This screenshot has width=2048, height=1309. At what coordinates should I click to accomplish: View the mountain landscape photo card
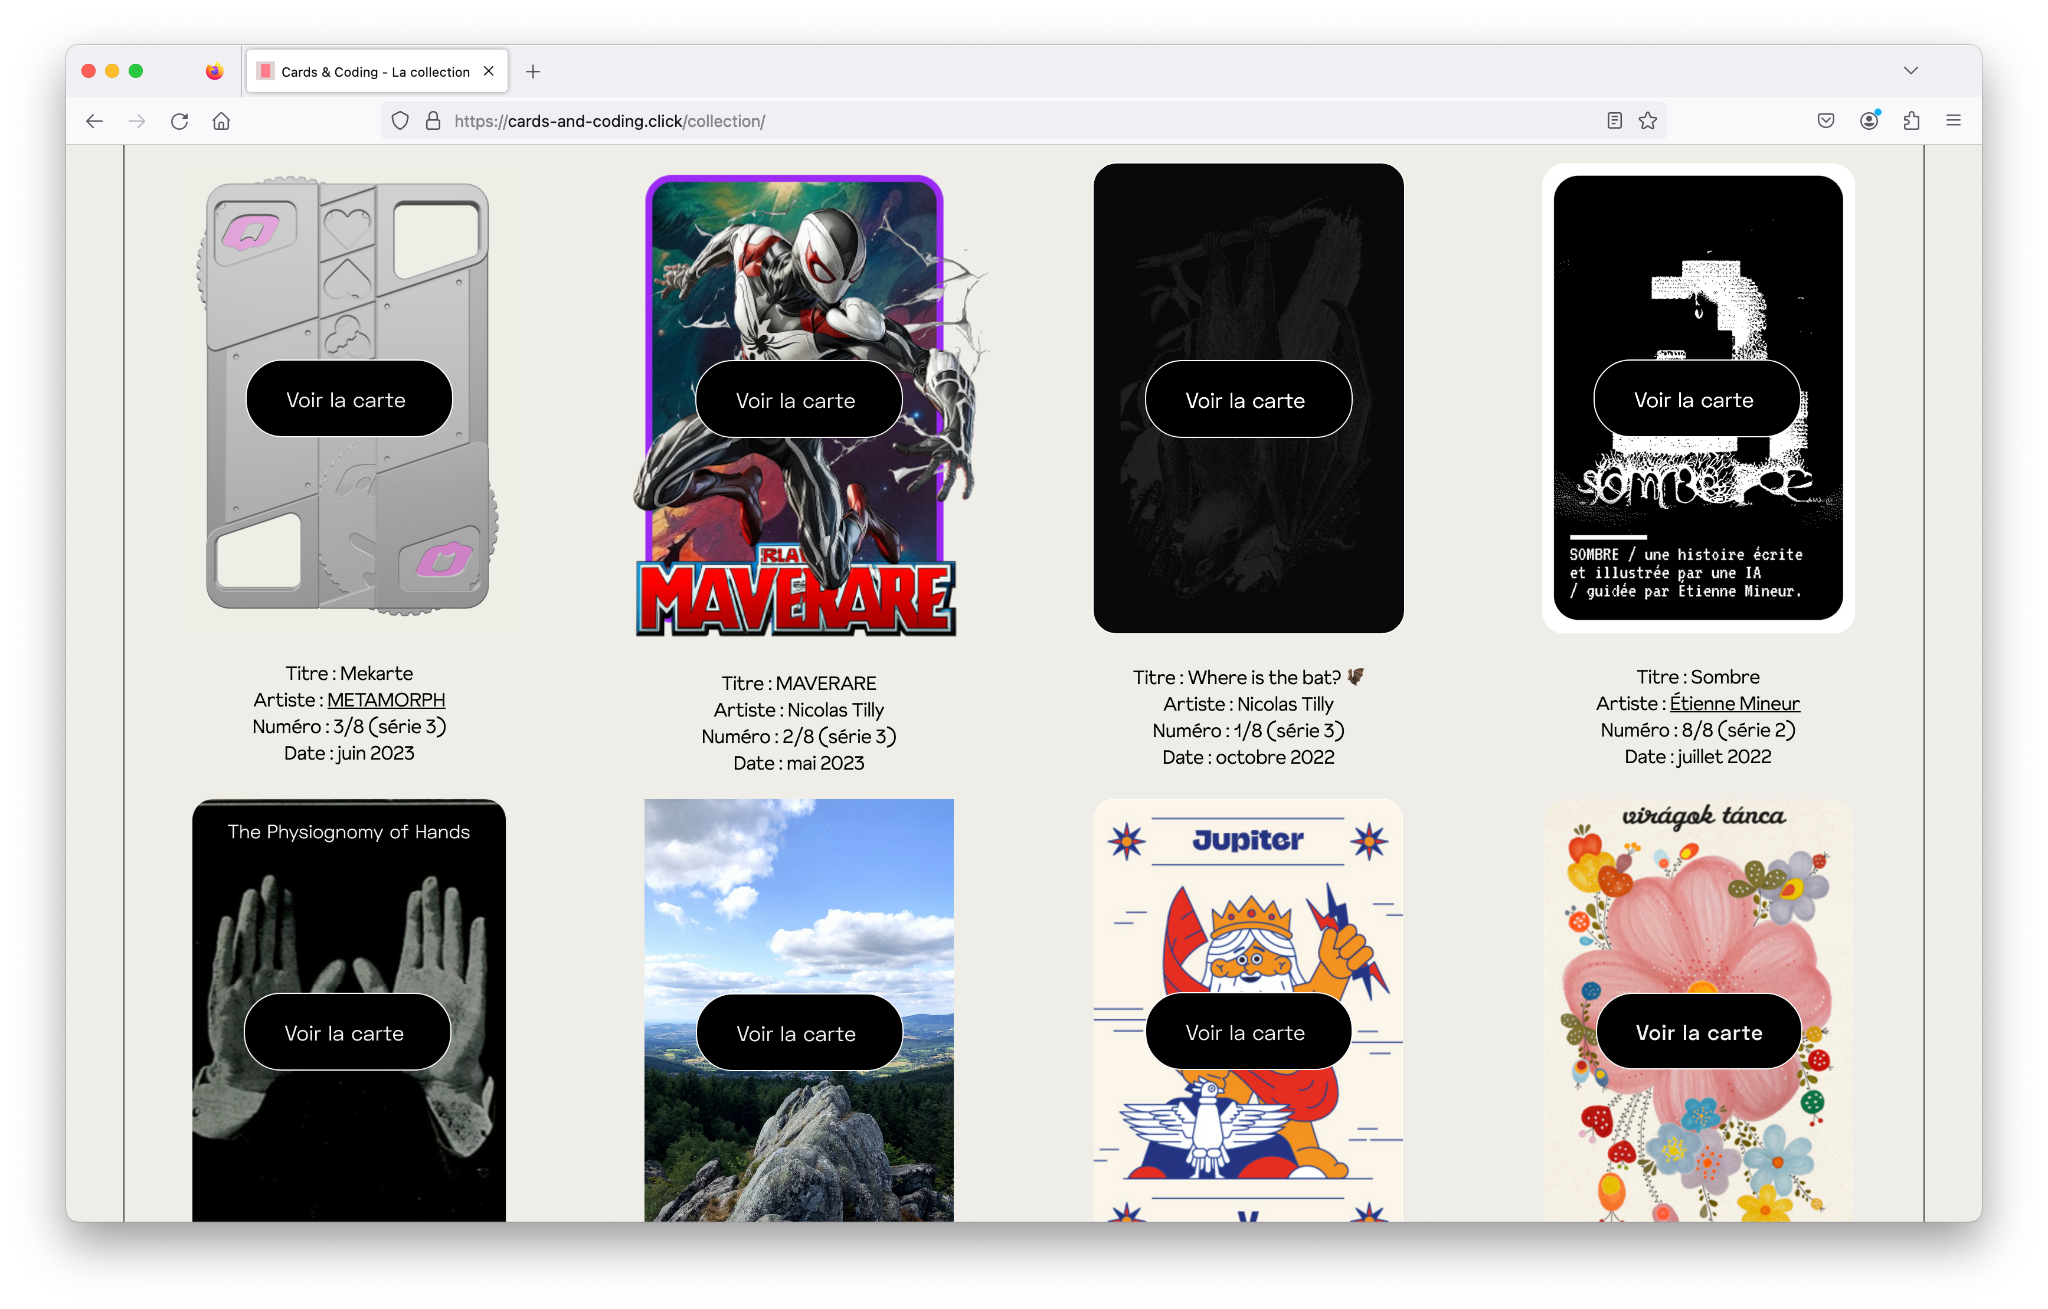pos(798,1034)
